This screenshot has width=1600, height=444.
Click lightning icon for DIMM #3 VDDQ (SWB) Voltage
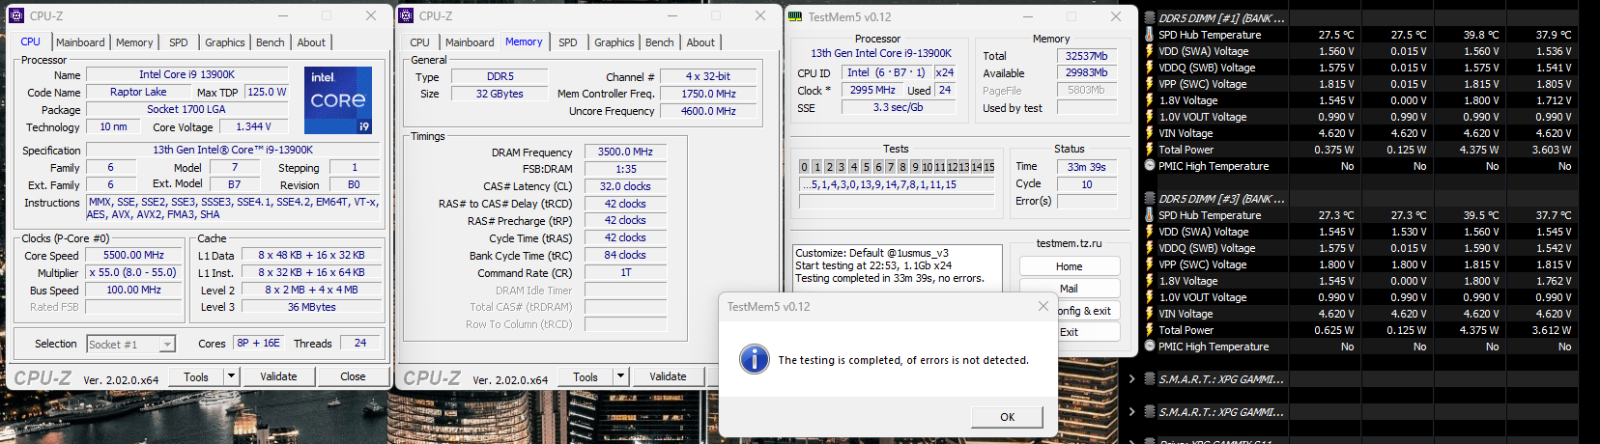click(x=1150, y=248)
